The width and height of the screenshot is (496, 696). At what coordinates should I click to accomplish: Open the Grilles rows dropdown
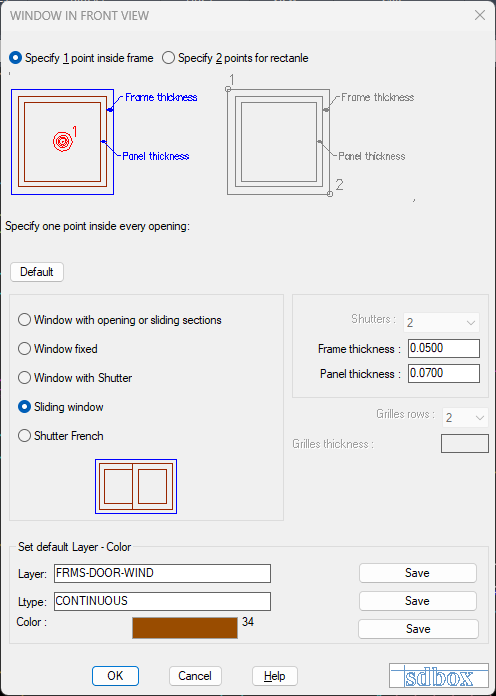[x=465, y=418]
